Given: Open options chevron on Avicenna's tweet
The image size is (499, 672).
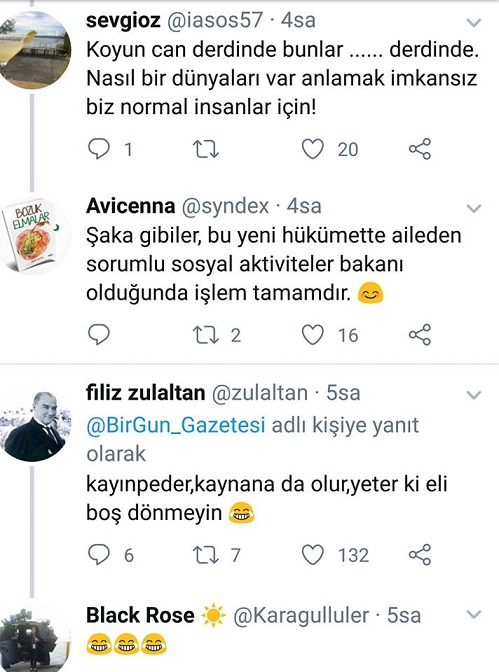Looking at the screenshot, I should click(x=474, y=208).
